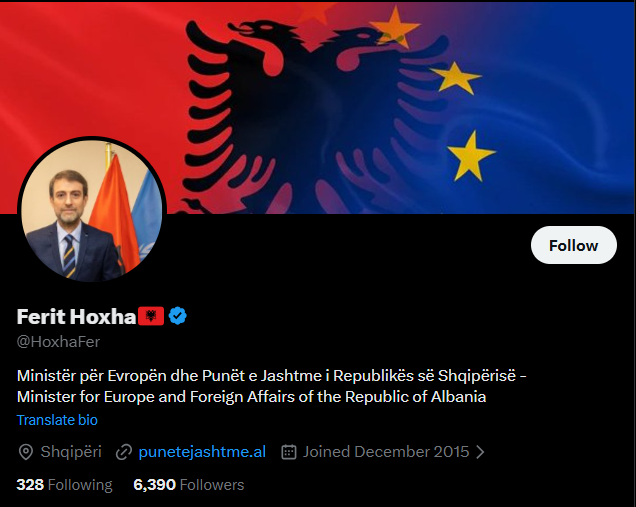Screen dimensions: 636x507
Task: Click the Shqipëri location text
Action: pyautogui.click(x=71, y=452)
